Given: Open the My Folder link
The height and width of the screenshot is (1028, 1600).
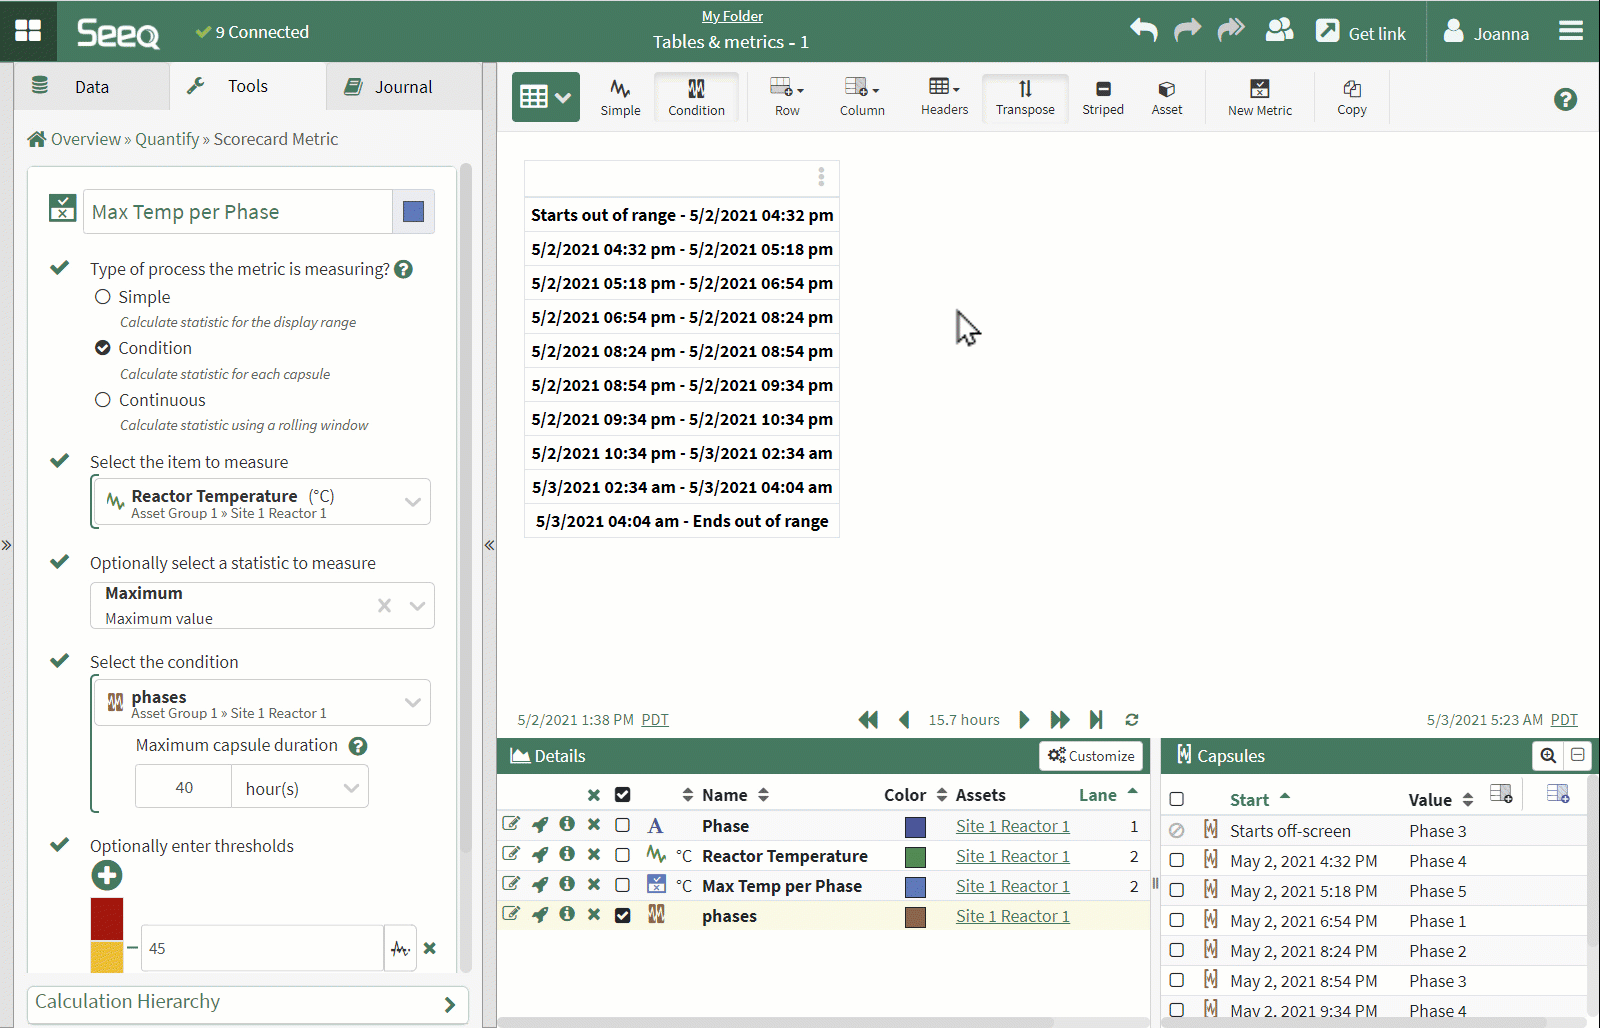Looking at the screenshot, I should 732,16.
